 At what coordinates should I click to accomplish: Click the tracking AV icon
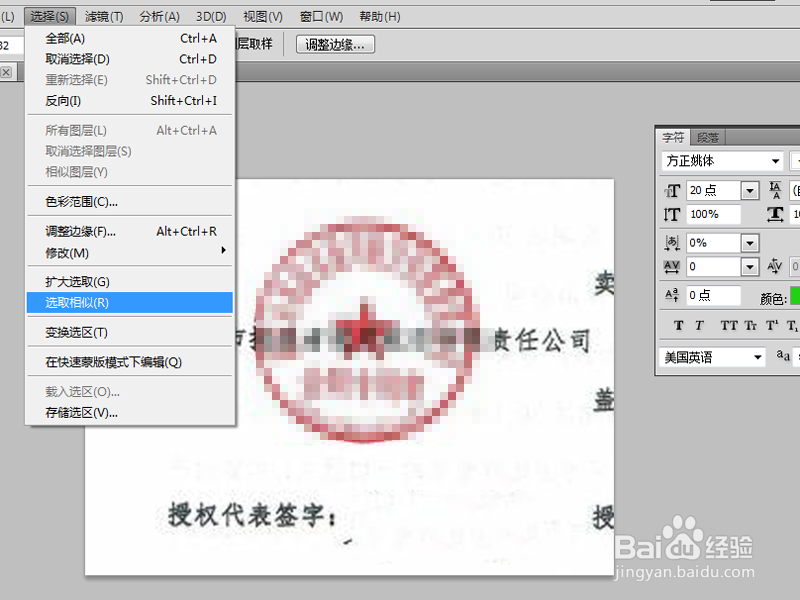coord(672,267)
